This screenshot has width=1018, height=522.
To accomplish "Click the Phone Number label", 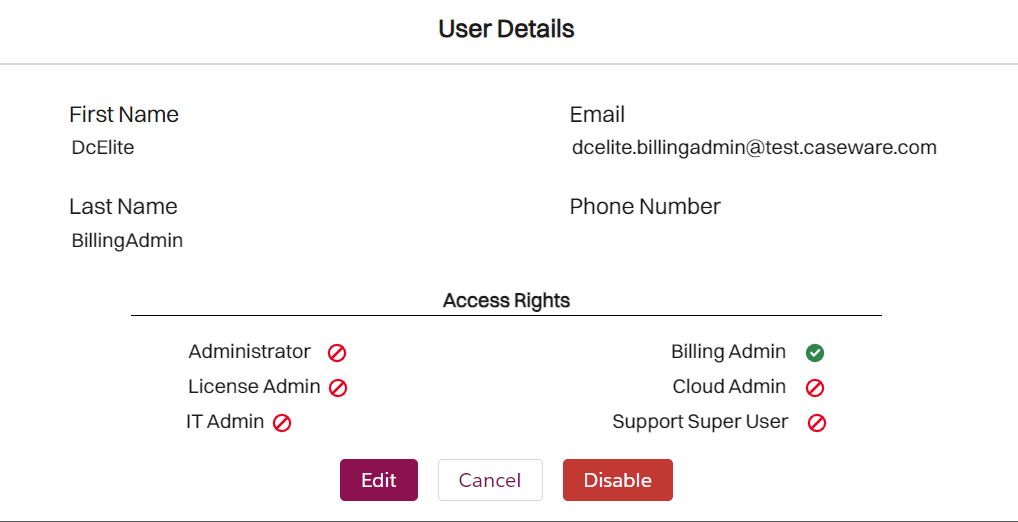I will (645, 207).
